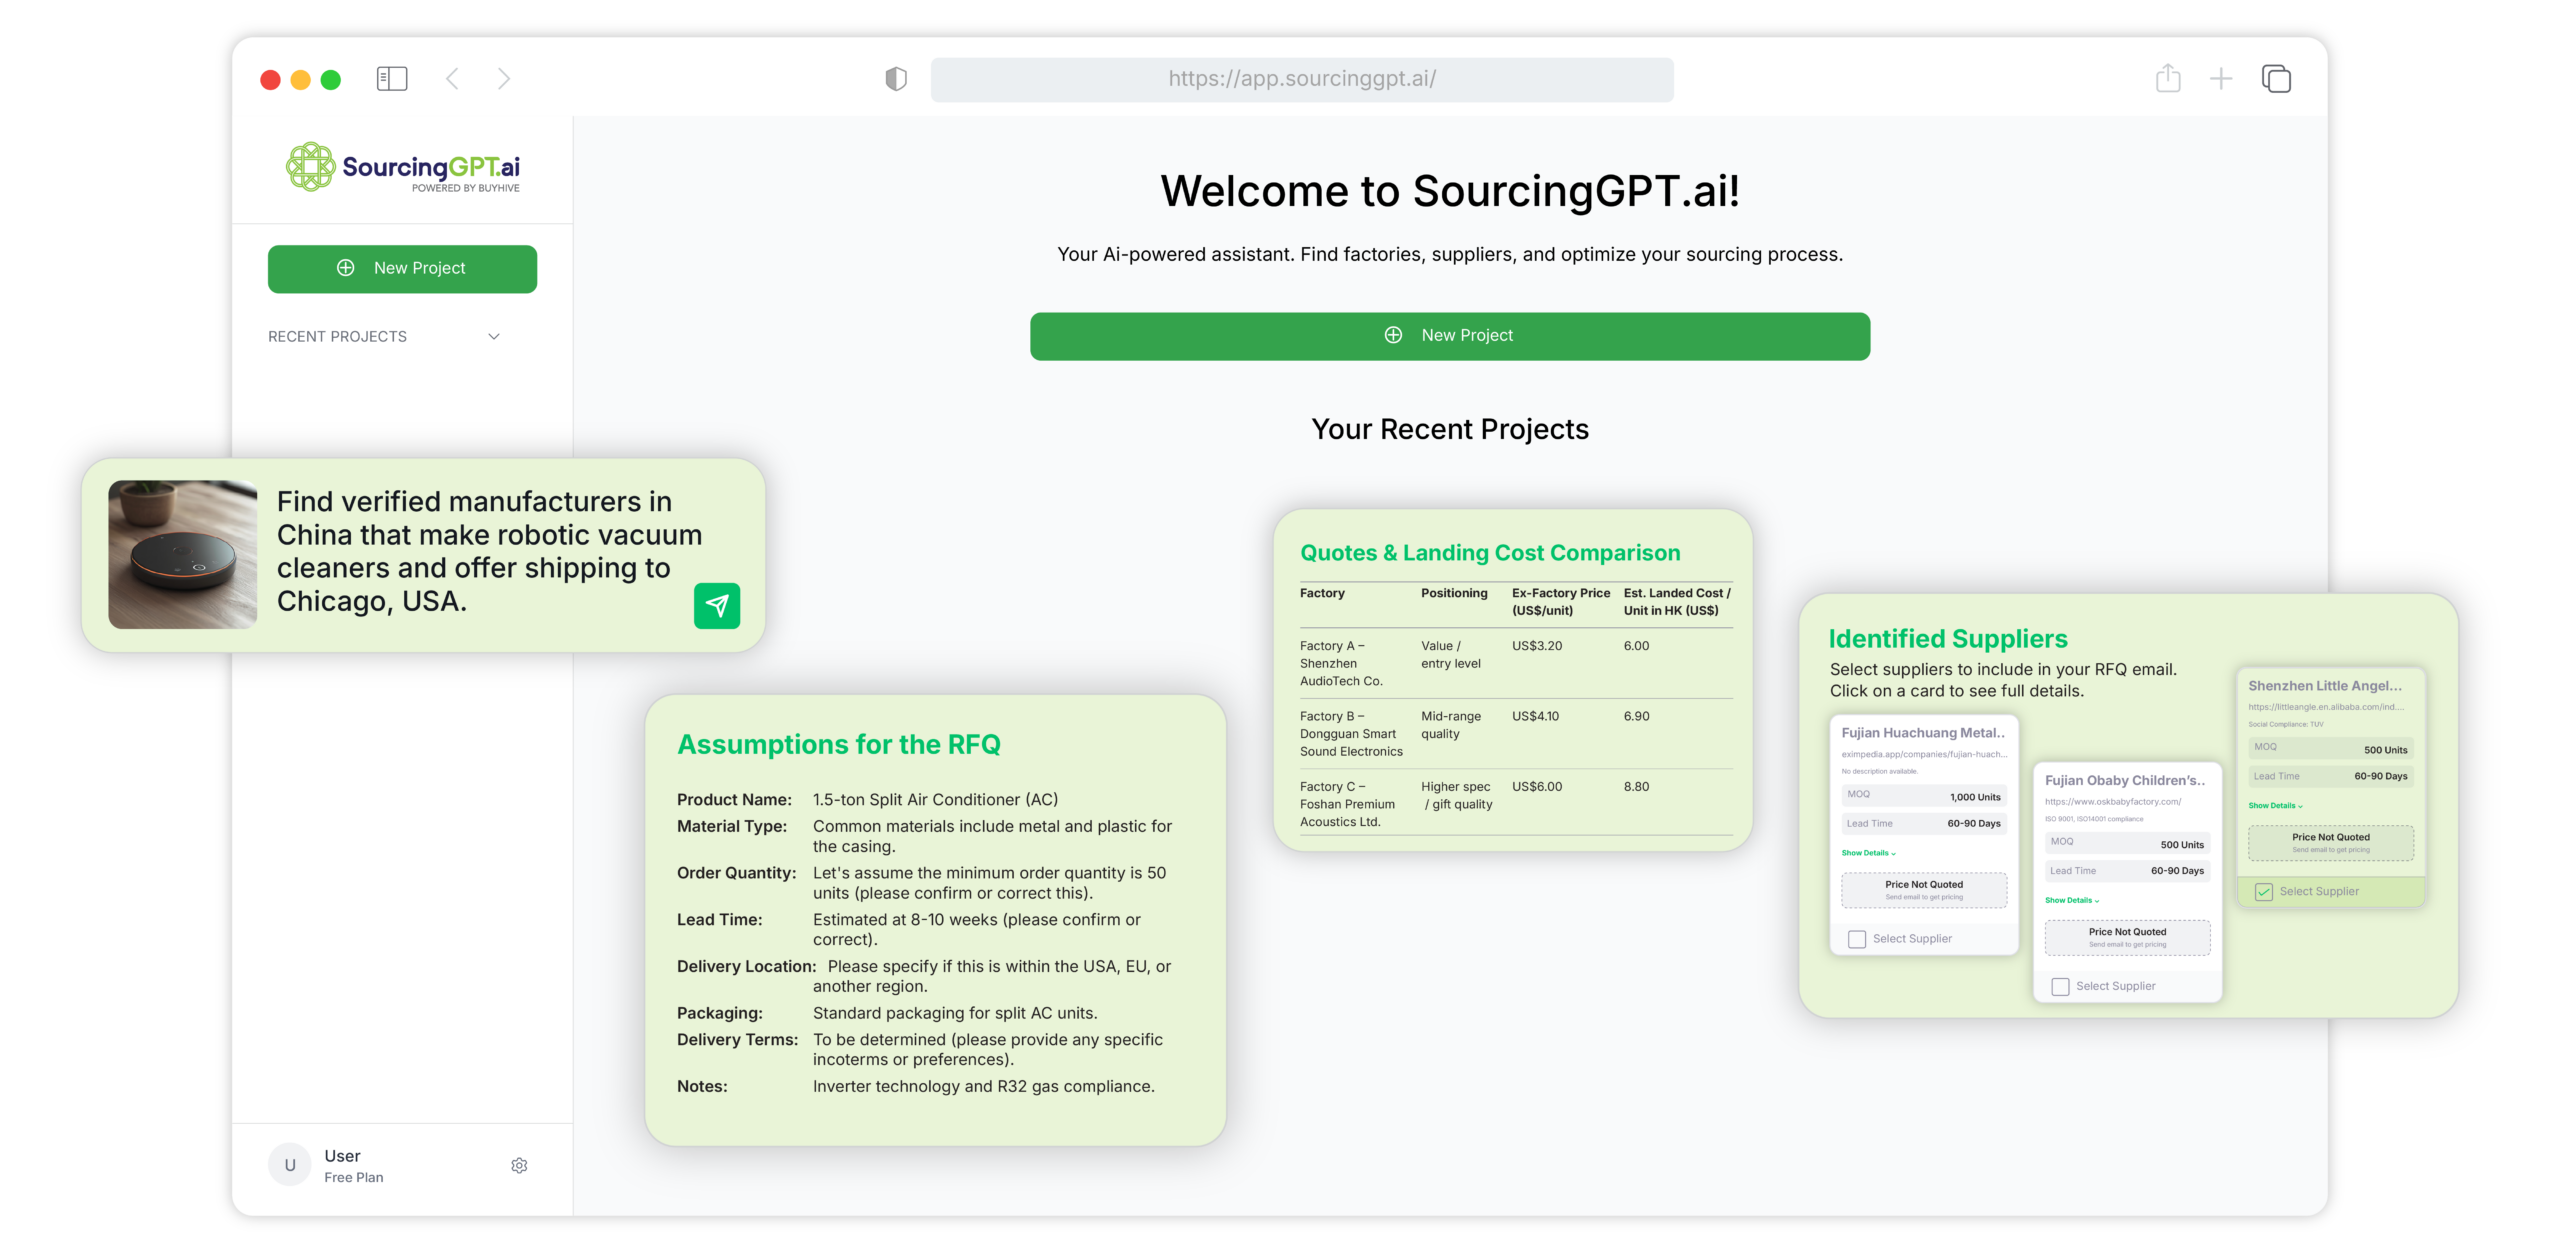Expand Show Details on Shenzhen Little Angel card
Viewport: 2560px width, 1256px height.
(2275, 805)
